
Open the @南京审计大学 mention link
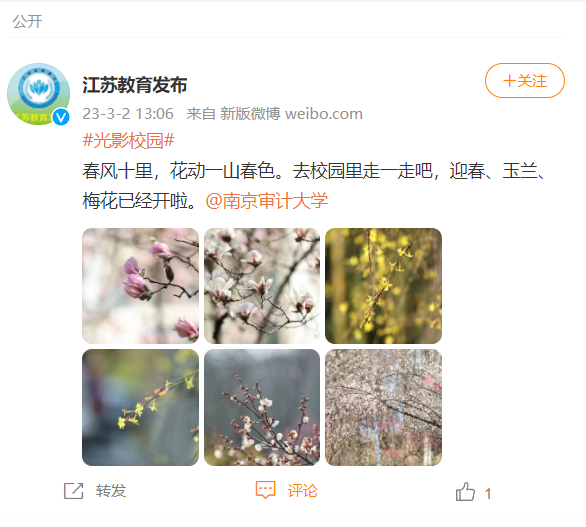pos(266,201)
